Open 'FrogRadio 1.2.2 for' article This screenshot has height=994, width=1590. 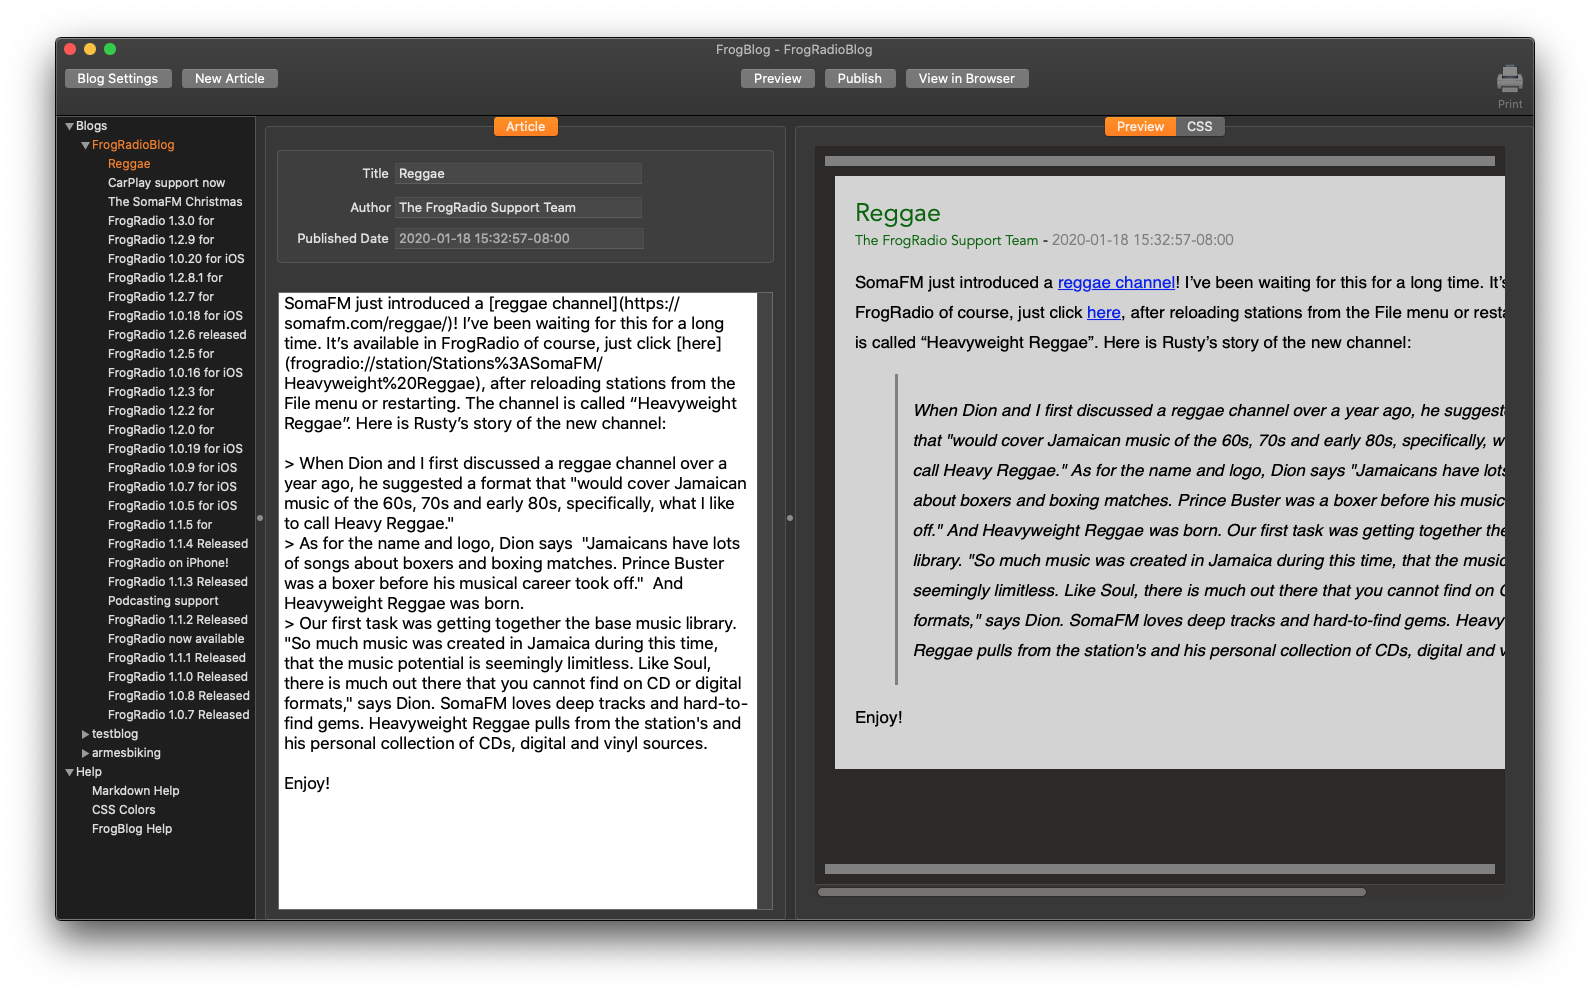coord(161,411)
